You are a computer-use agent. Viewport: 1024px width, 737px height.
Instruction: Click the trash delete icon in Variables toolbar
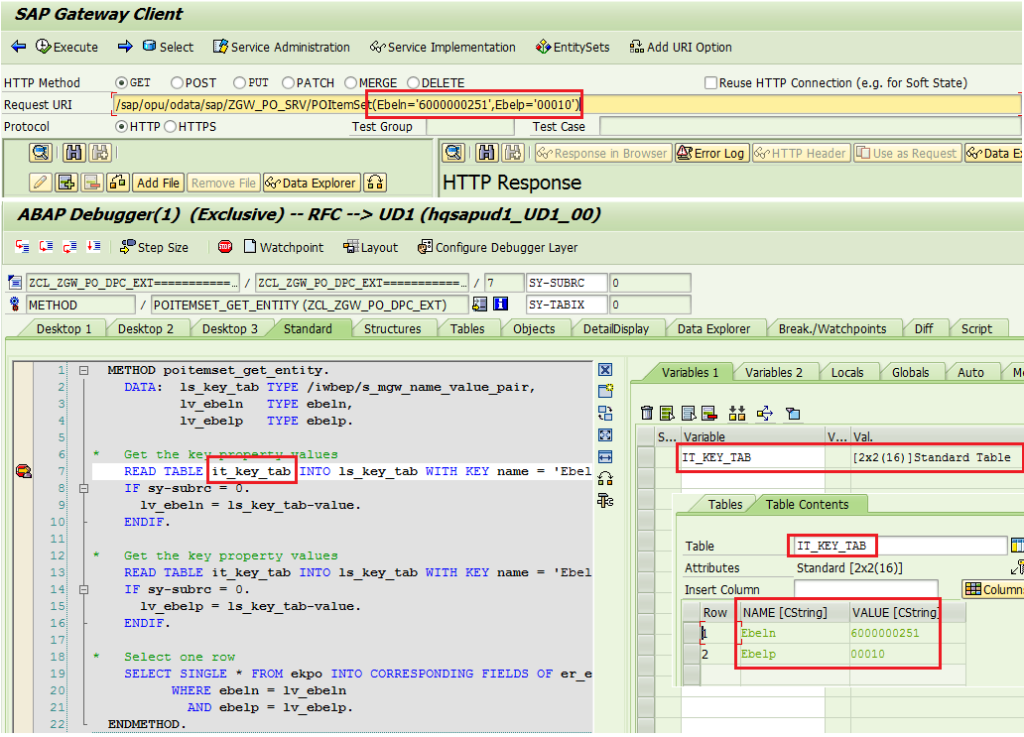647,413
